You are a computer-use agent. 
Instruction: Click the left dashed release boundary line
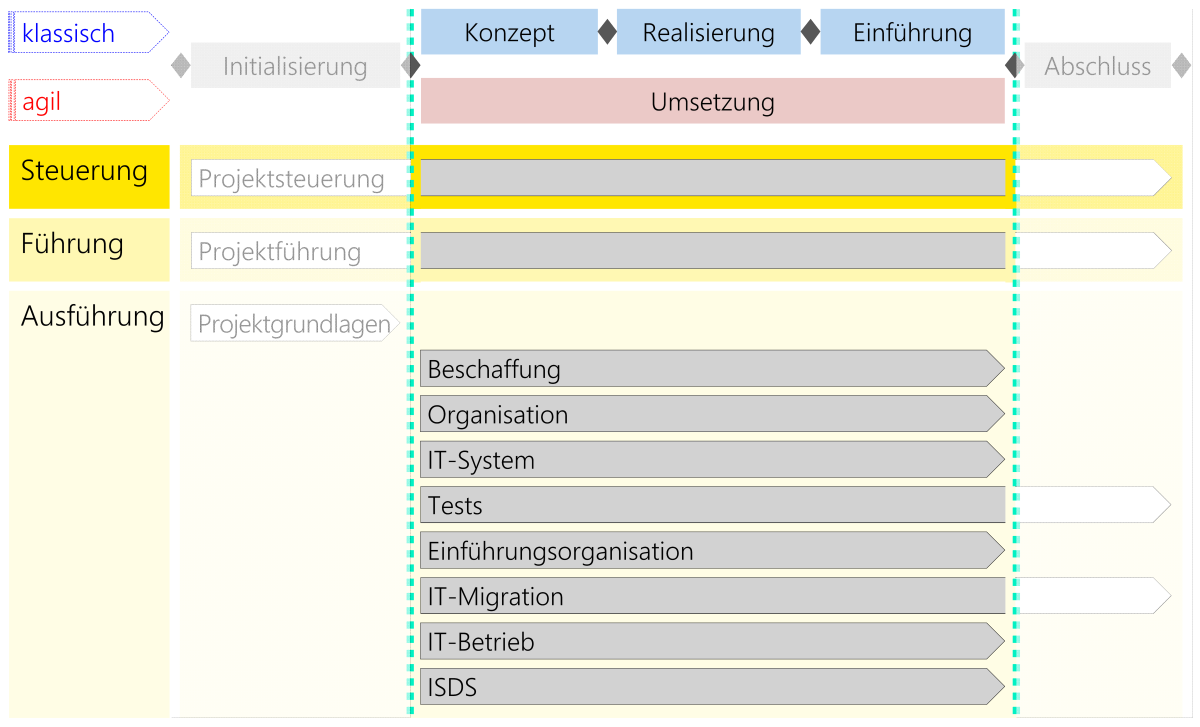coord(410,400)
